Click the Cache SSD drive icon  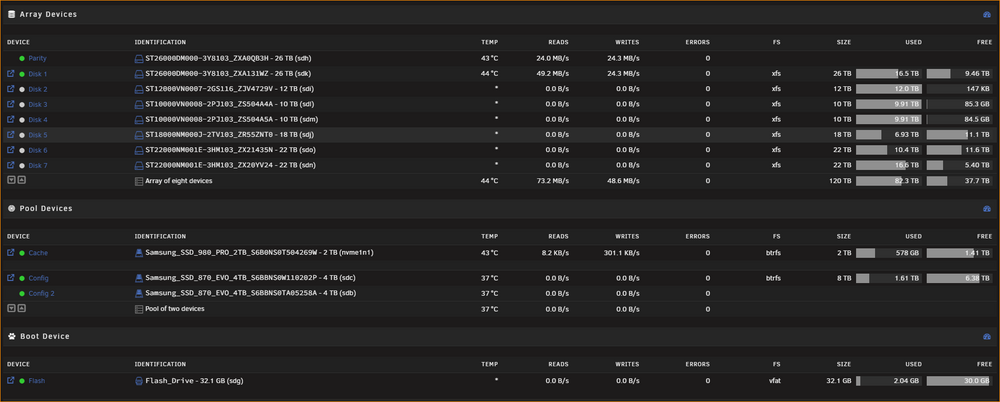pyautogui.click(x=139, y=253)
